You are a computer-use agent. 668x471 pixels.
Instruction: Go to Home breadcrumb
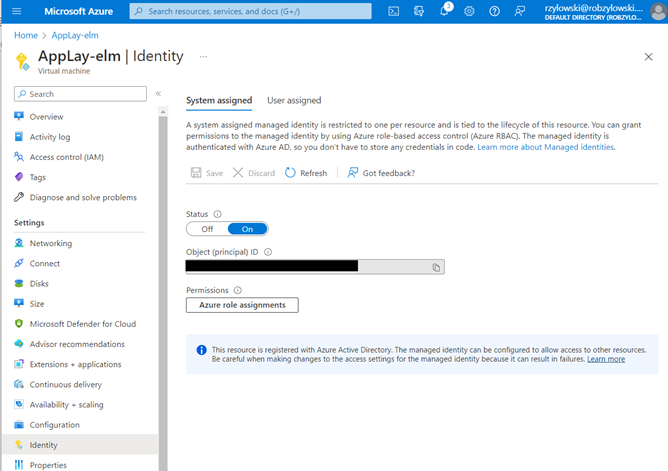click(x=26, y=35)
